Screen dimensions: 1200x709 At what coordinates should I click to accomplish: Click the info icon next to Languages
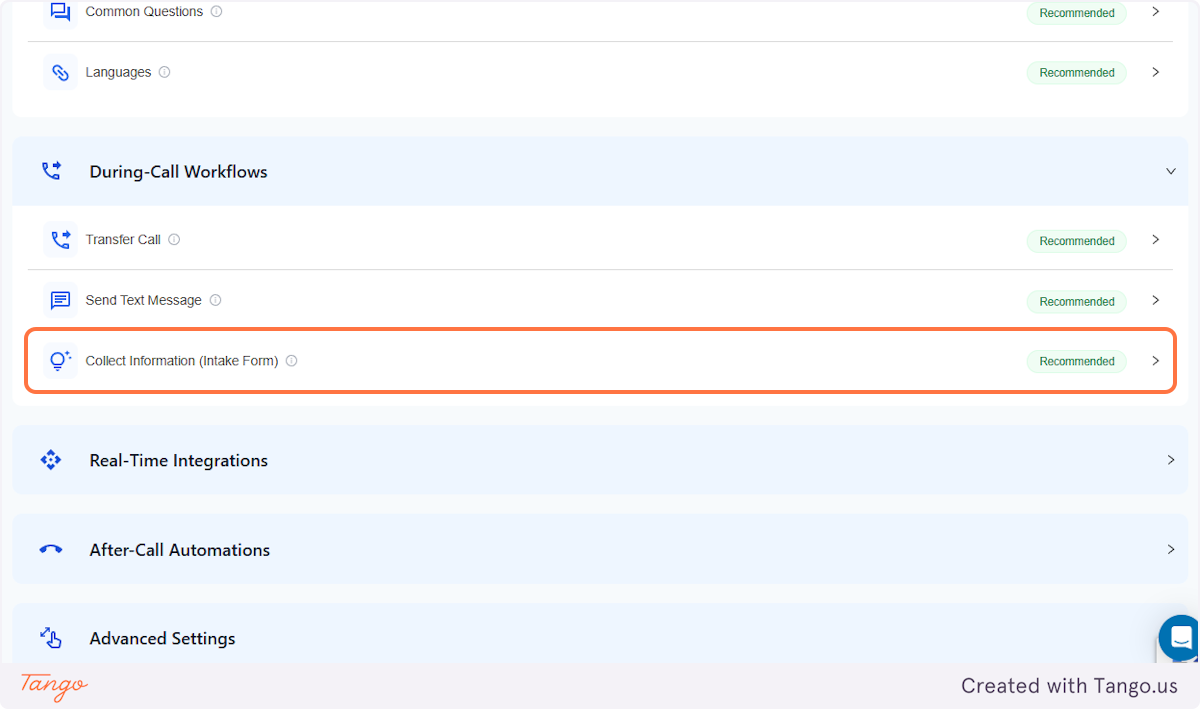[165, 71]
